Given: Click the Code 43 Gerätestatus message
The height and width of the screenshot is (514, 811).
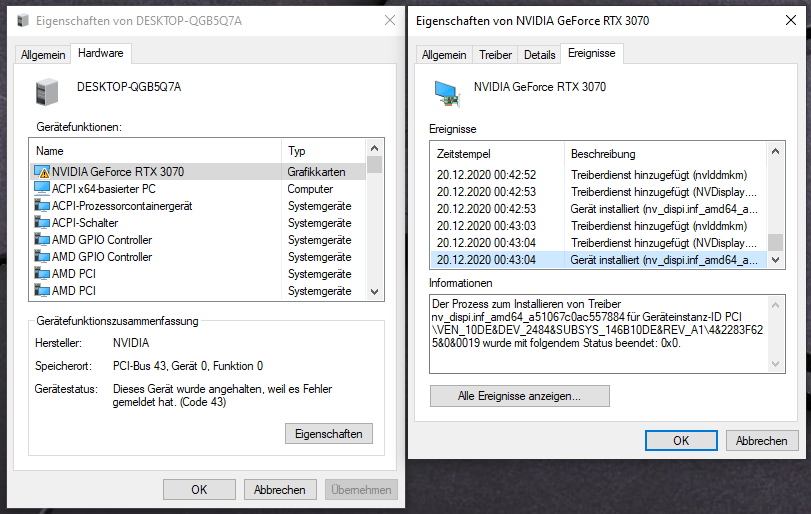Looking at the screenshot, I should (x=222, y=396).
